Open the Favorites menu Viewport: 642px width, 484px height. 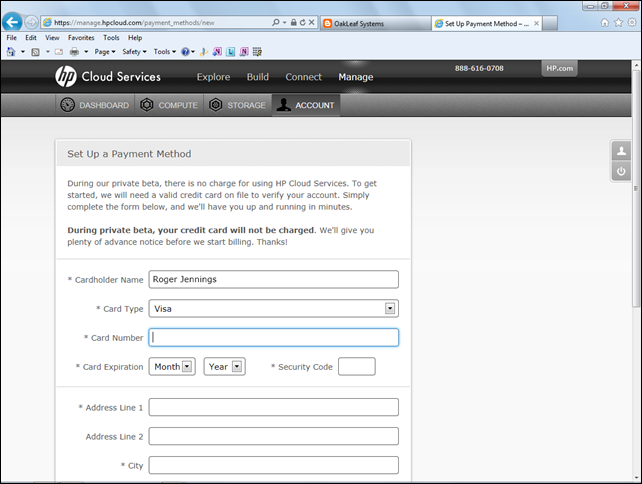(81, 38)
